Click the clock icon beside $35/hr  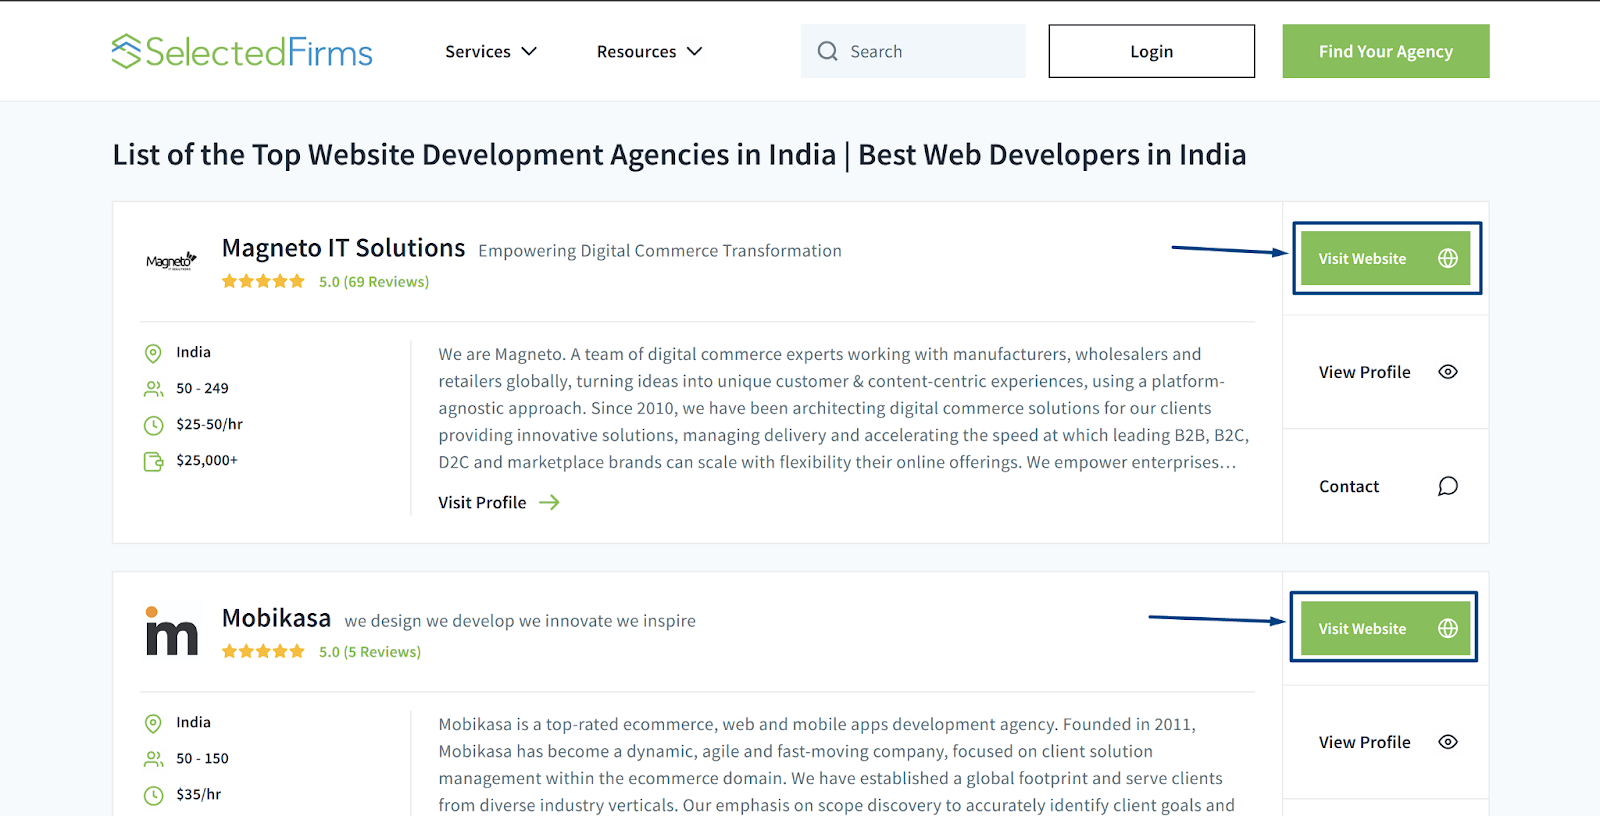[x=153, y=795]
